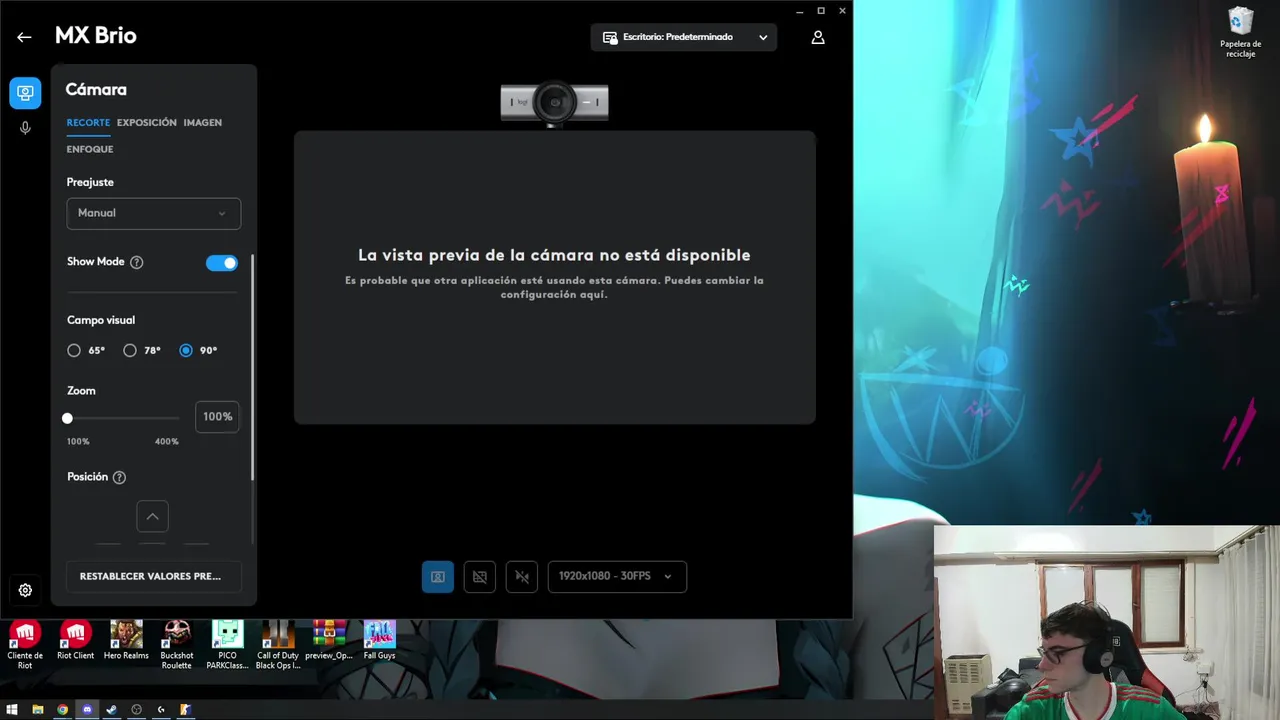This screenshot has height=720, width=1280.
Task: Switch to the EXPOSICIÓN tab
Action: pyautogui.click(x=147, y=123)
